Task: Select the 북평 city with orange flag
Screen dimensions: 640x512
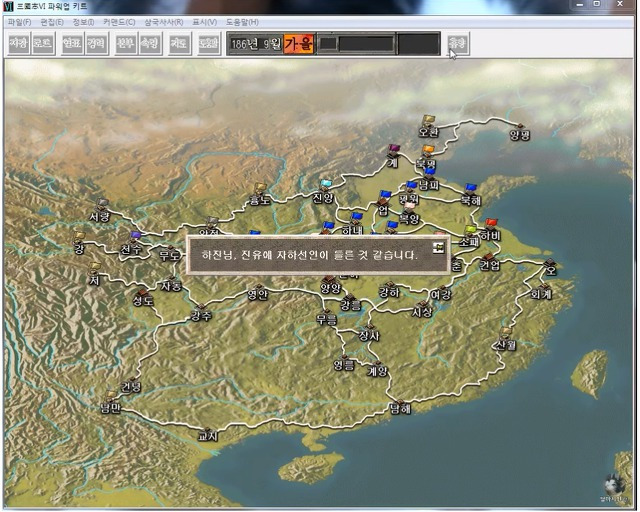Action: [427, 157]
